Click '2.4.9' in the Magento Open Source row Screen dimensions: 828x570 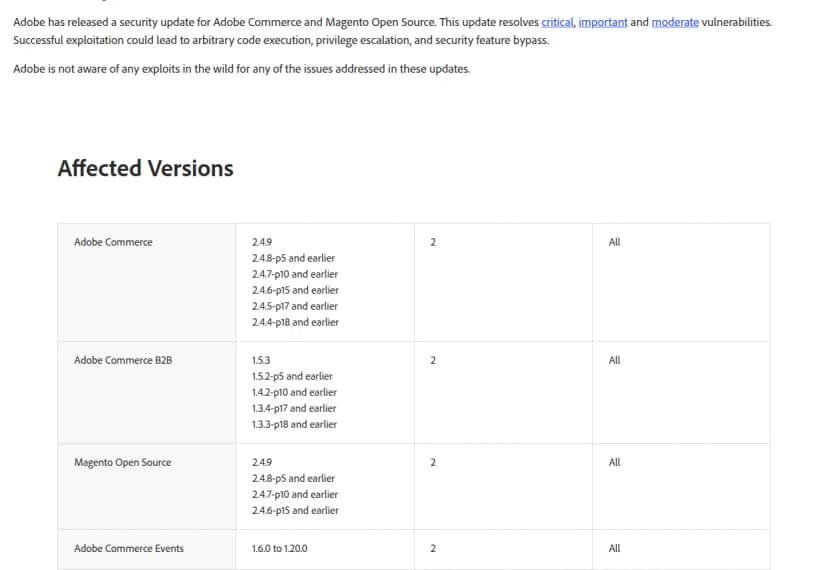point(261,462)
